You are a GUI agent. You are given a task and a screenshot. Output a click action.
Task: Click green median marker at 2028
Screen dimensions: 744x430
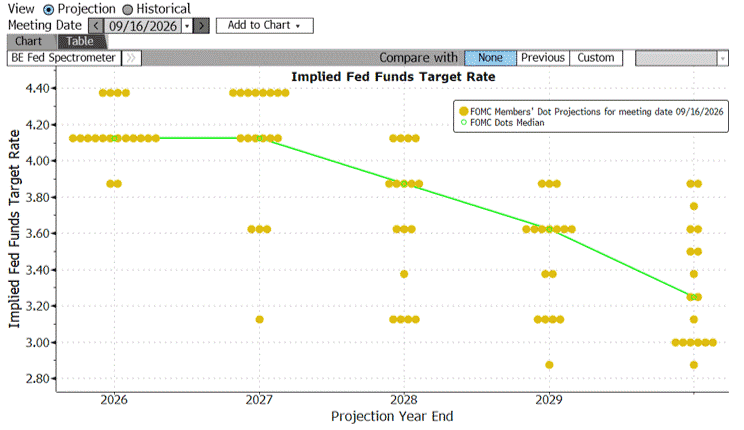point(404,184)
